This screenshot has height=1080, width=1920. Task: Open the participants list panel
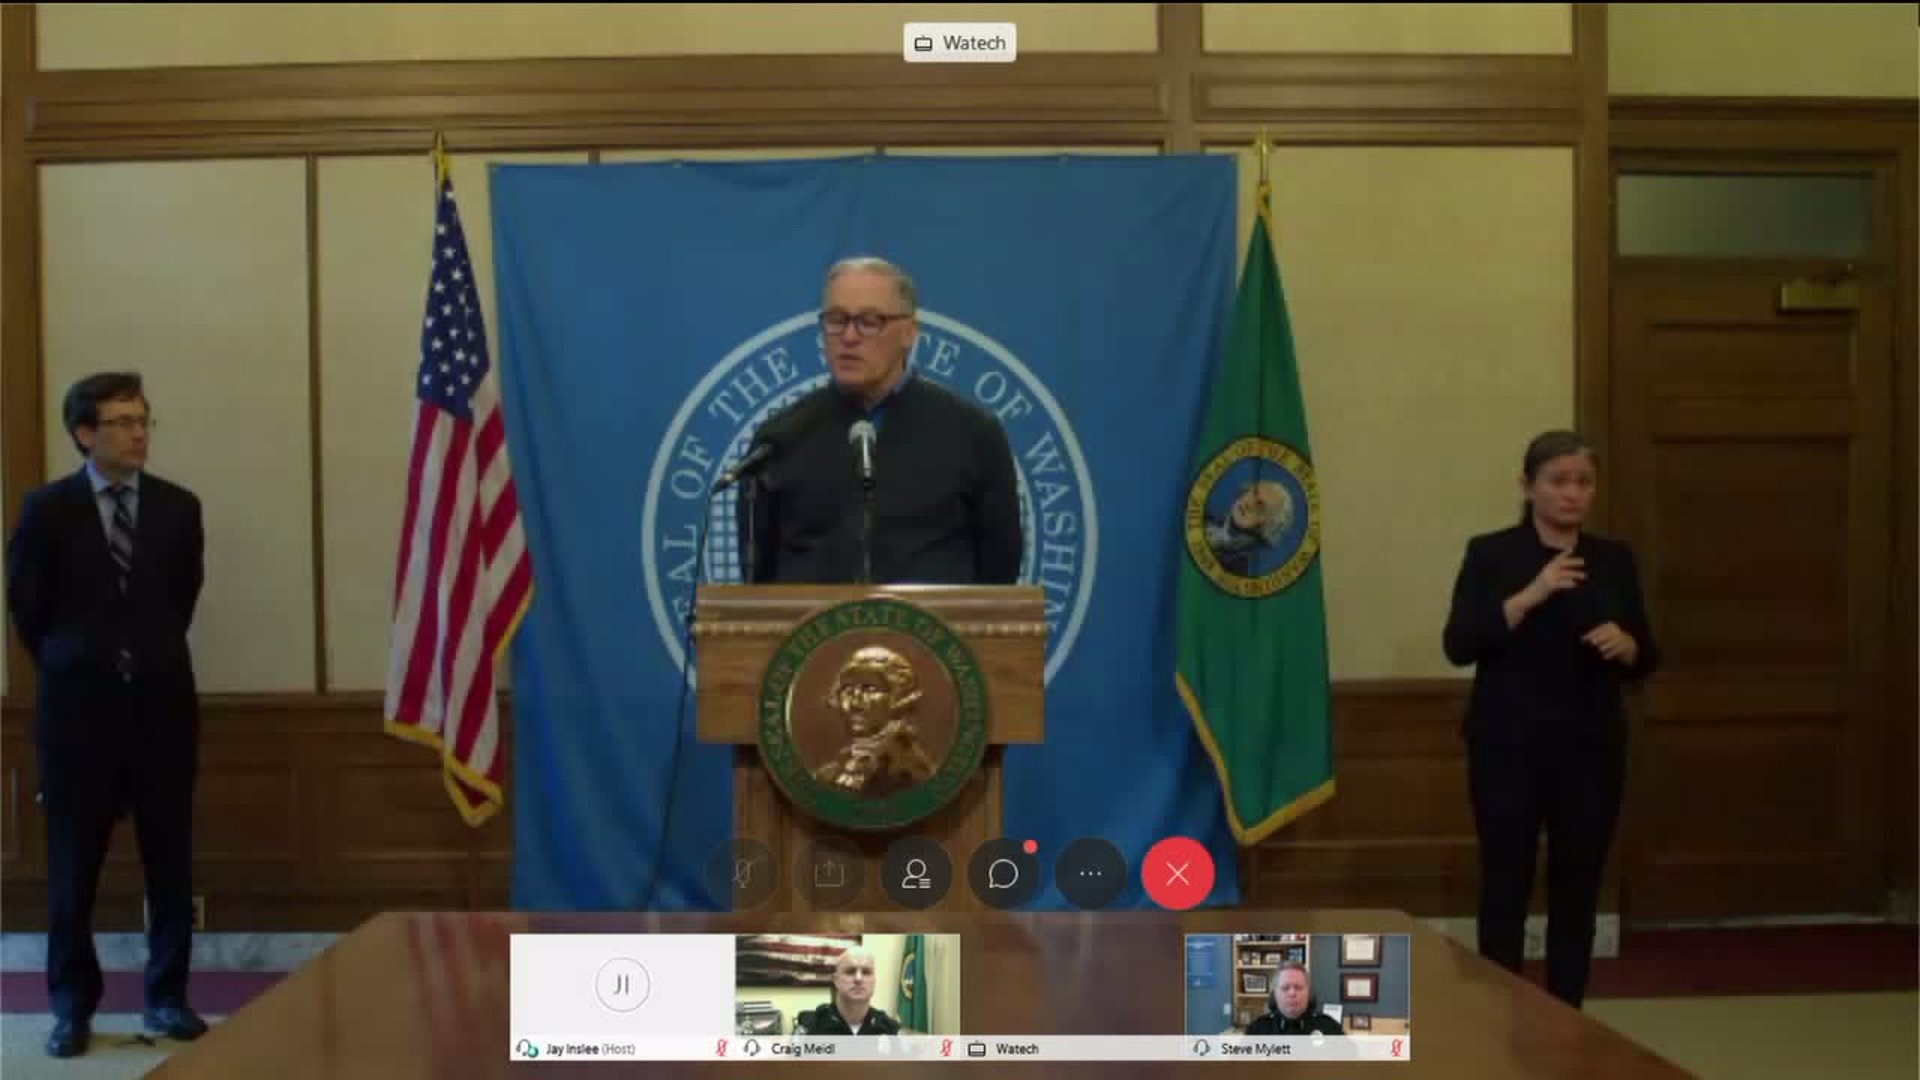[x=916, y=874]
